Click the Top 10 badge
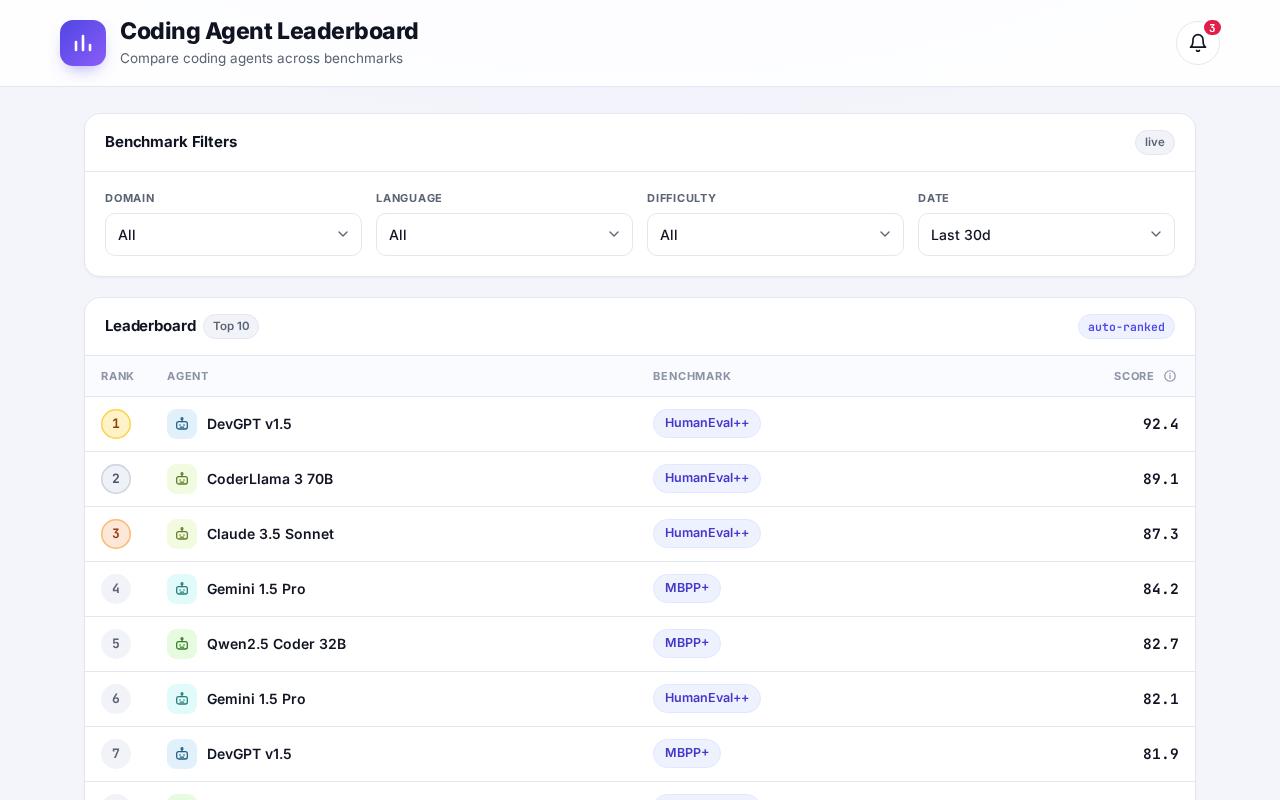The width and height of the screenshot is (1280, 800). point(231,326)
